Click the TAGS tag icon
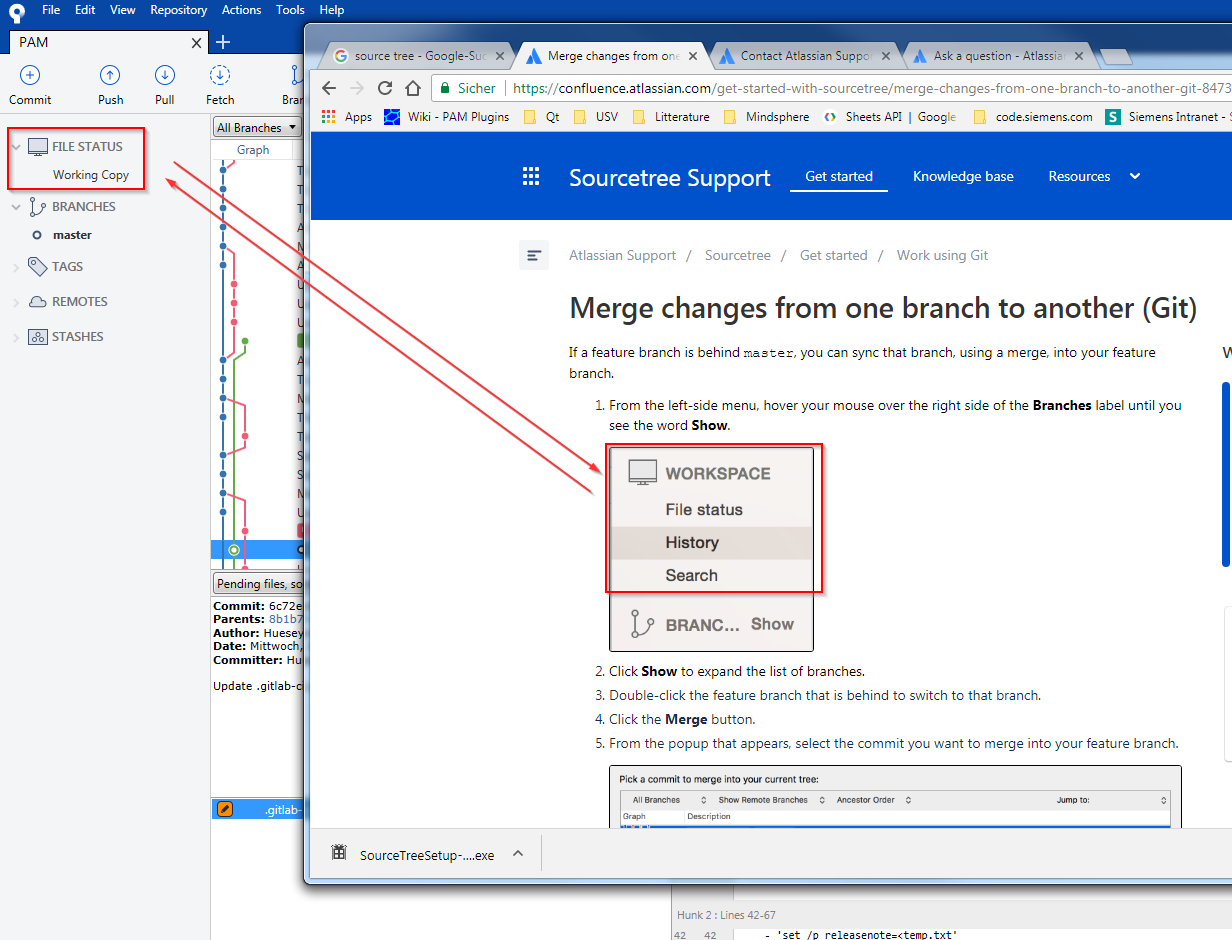Image resolution: width=1232 pixels, height=940 pixels. pyautogui.click(x=37, y=267)
